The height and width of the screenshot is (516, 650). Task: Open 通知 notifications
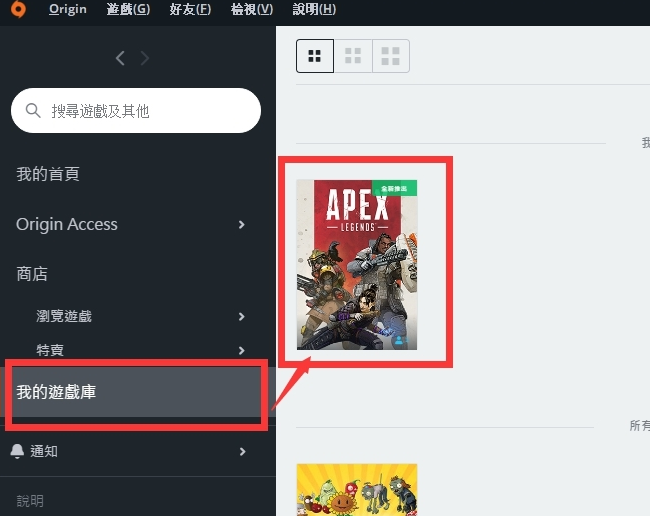pyautogui.click(x=44, y=451)
